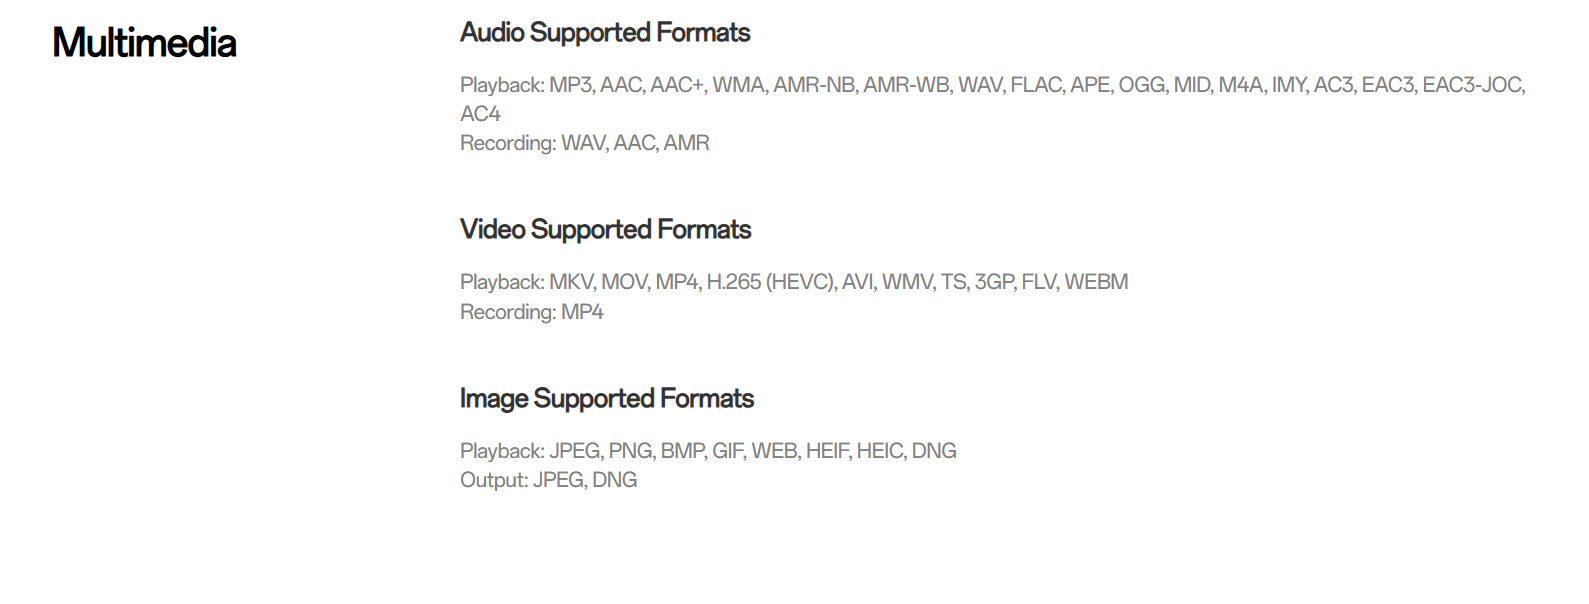The height and width of the screenshot is (604, 1589).
Task: Click the HEIC image format text
Action: (880, 451)
